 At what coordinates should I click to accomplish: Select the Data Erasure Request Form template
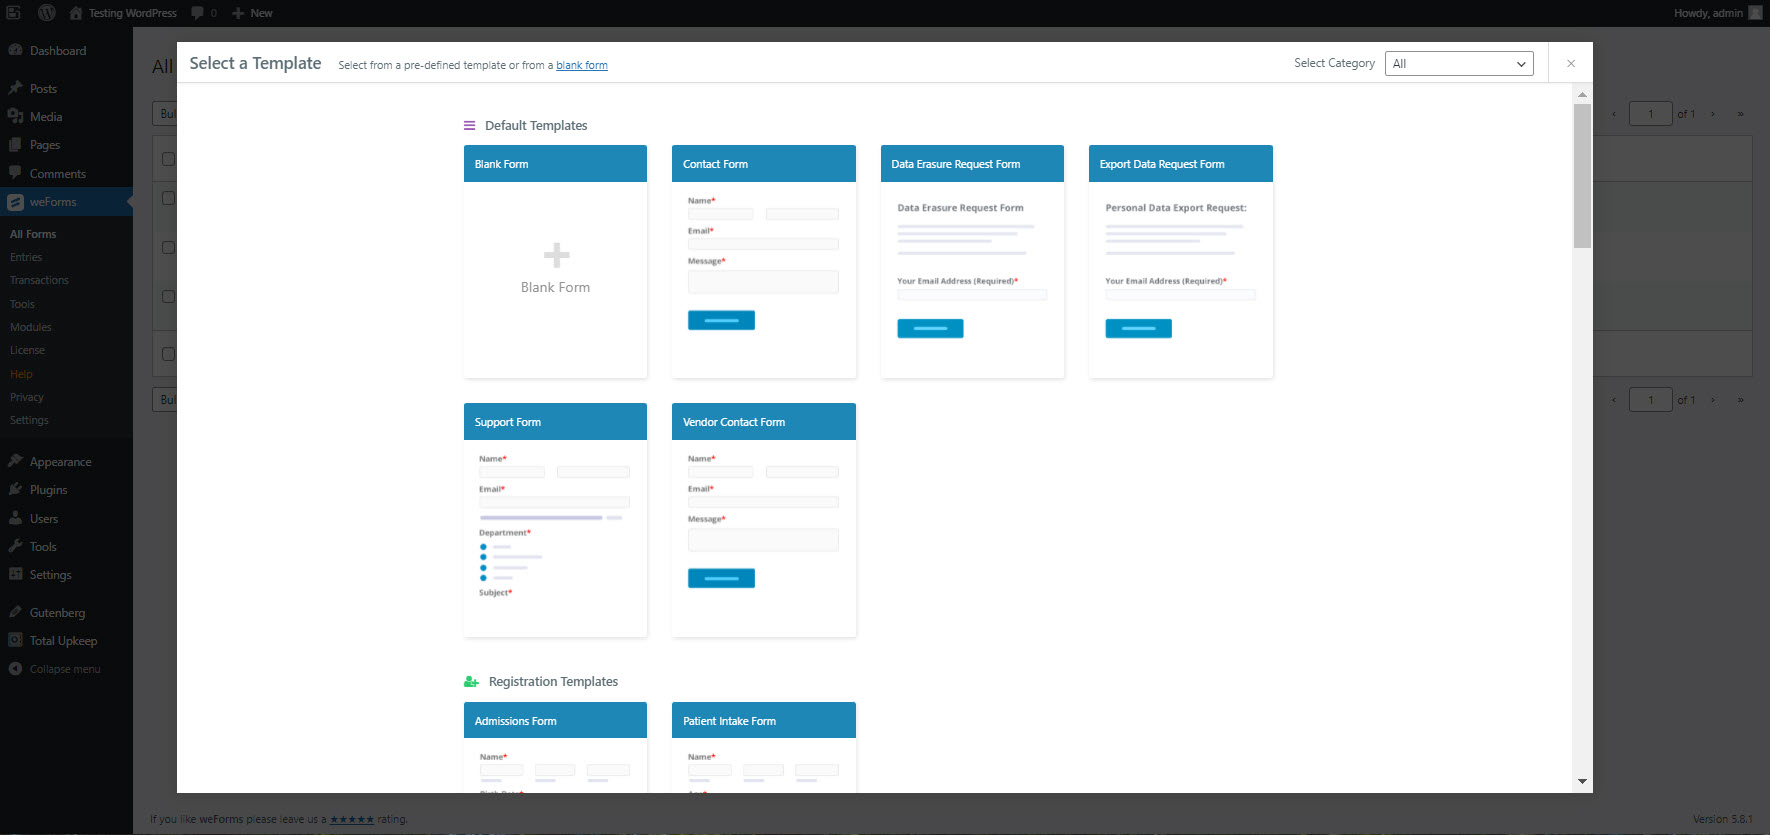pos(972,262)
